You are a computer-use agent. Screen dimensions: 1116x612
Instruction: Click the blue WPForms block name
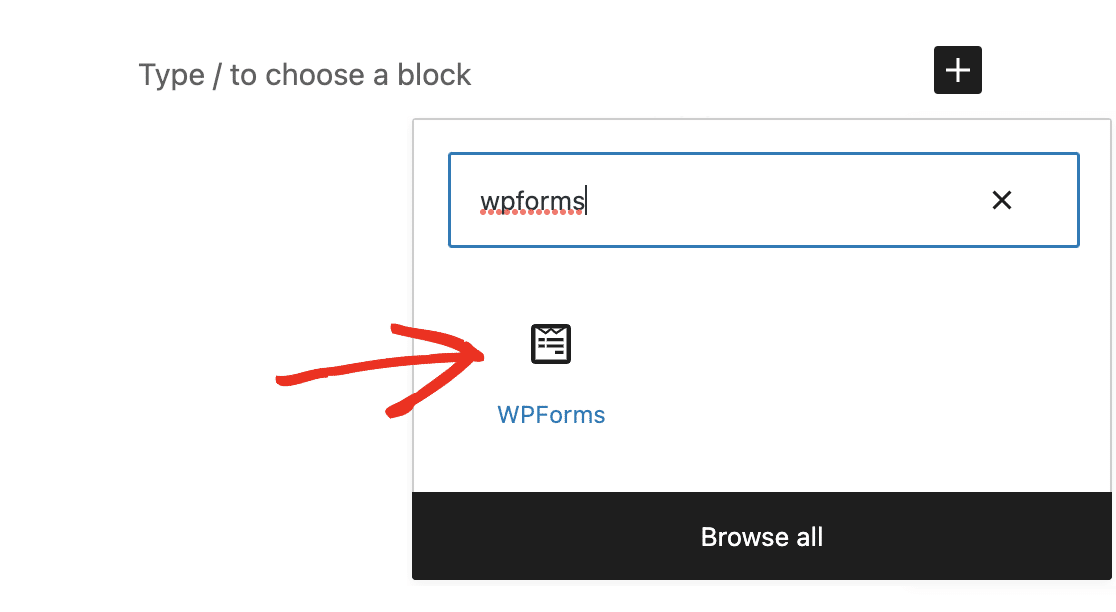(551, 415)
